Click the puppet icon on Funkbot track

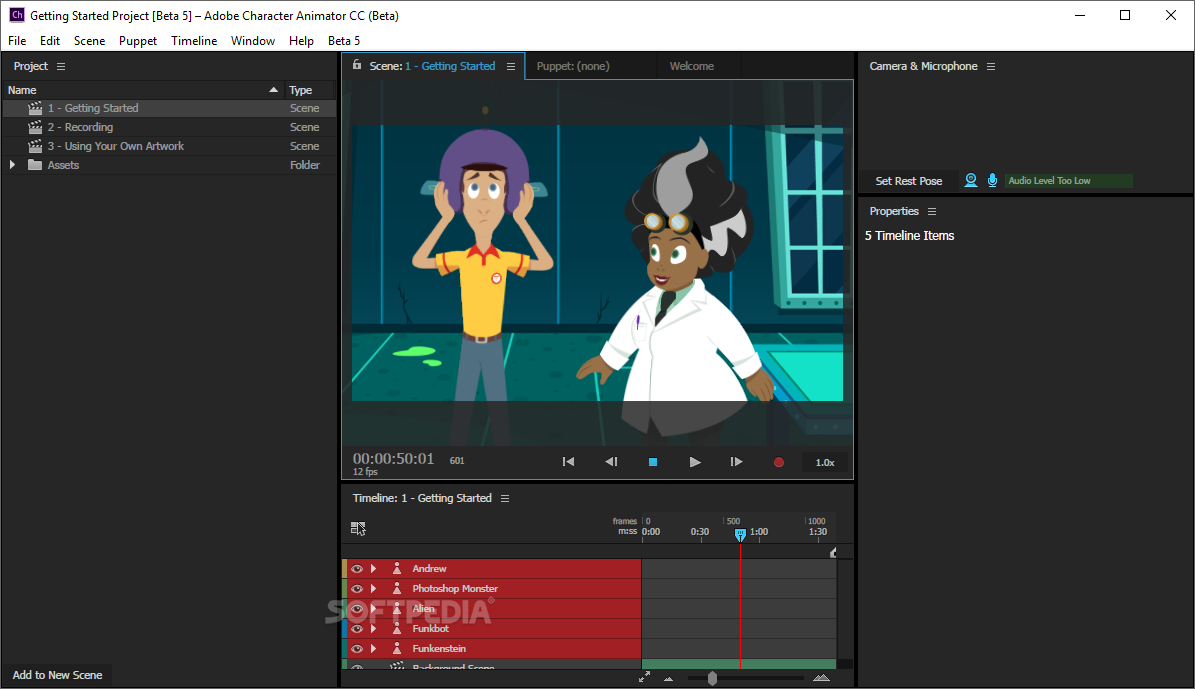[x=397, y=629]
